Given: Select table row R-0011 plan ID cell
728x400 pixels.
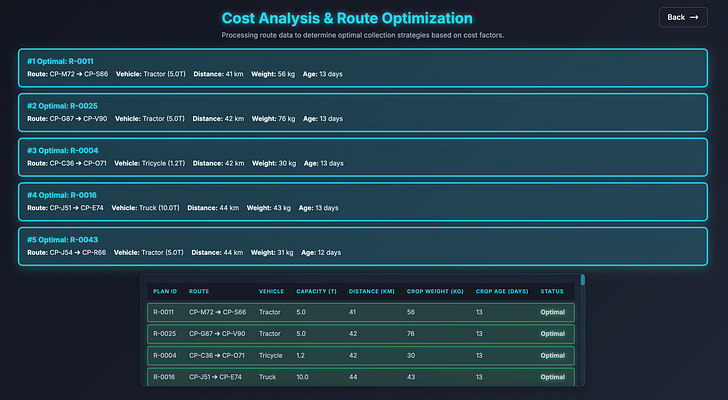Looking at the screenshot, I should point(163,312).
